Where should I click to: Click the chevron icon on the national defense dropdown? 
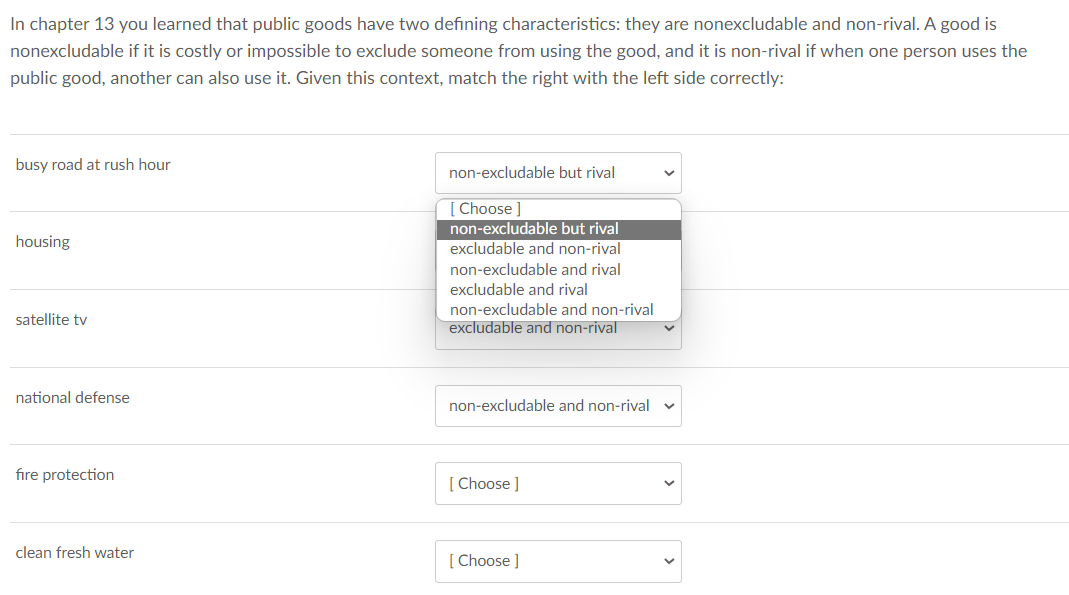pos(668,405)
